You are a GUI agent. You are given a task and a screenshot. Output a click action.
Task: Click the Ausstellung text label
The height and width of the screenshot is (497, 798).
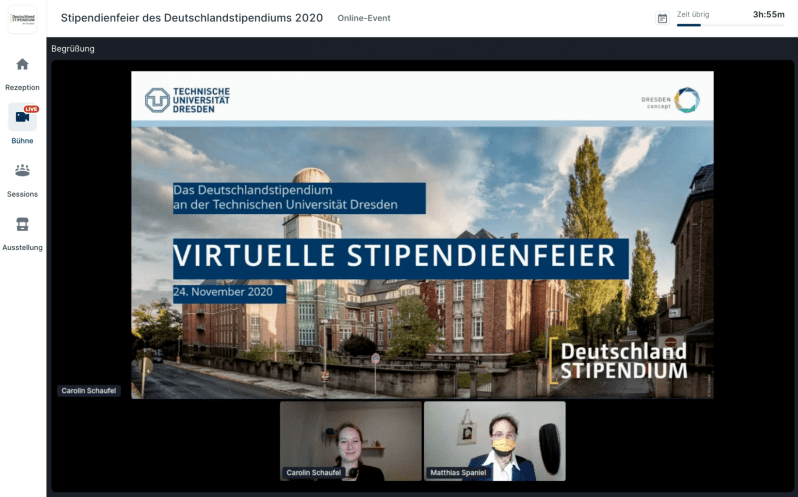point(22,247)
